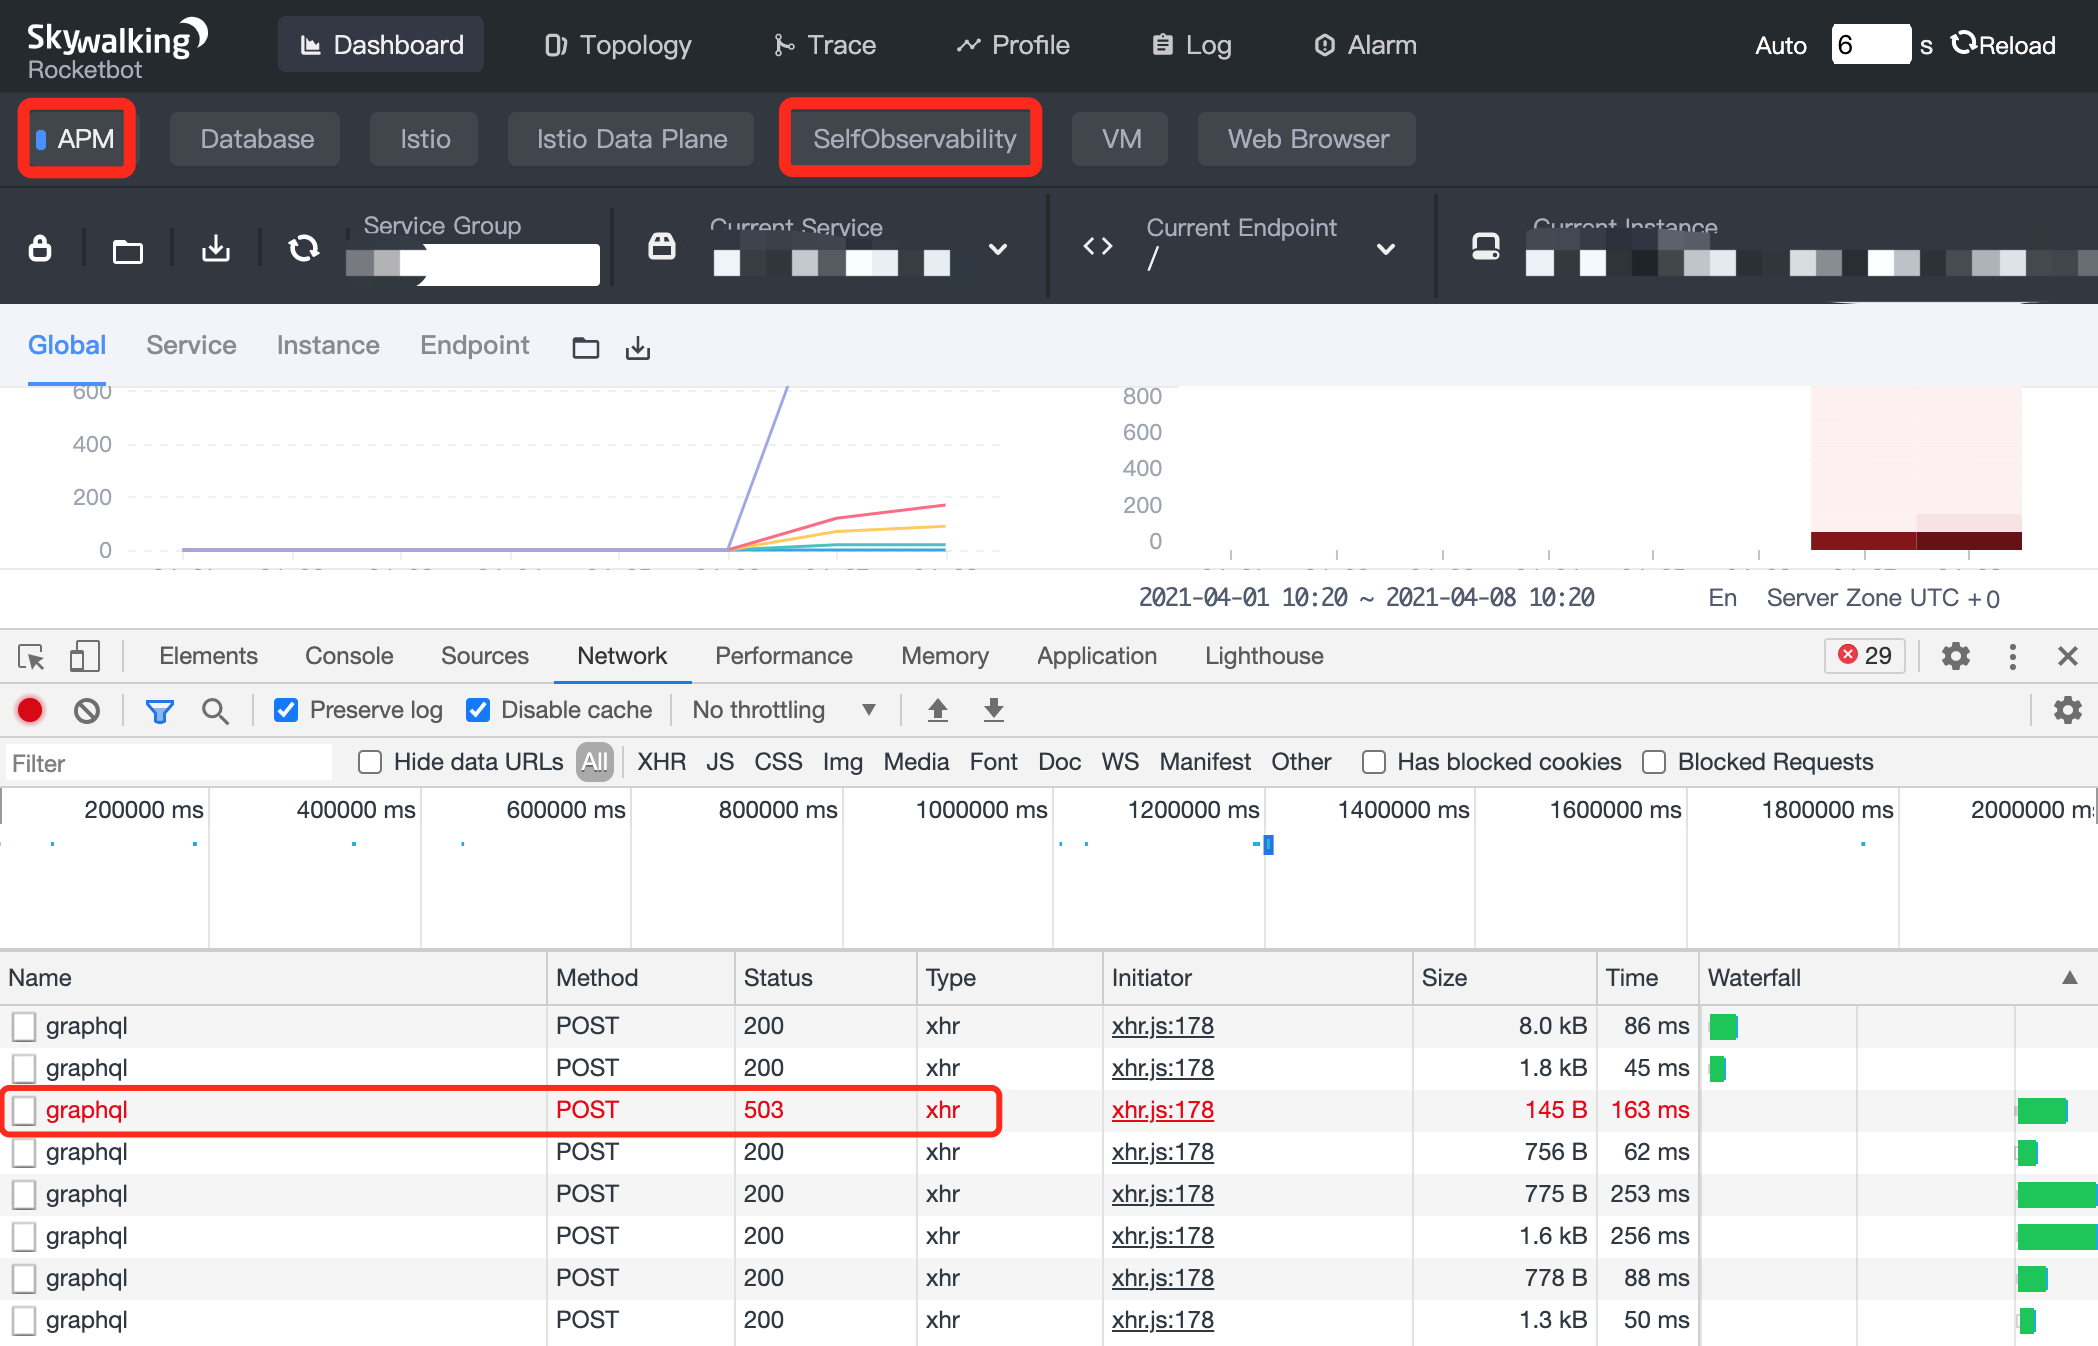2098x1346 pixels.
Task: Open the network search magnifier
Action: [215, 710]
